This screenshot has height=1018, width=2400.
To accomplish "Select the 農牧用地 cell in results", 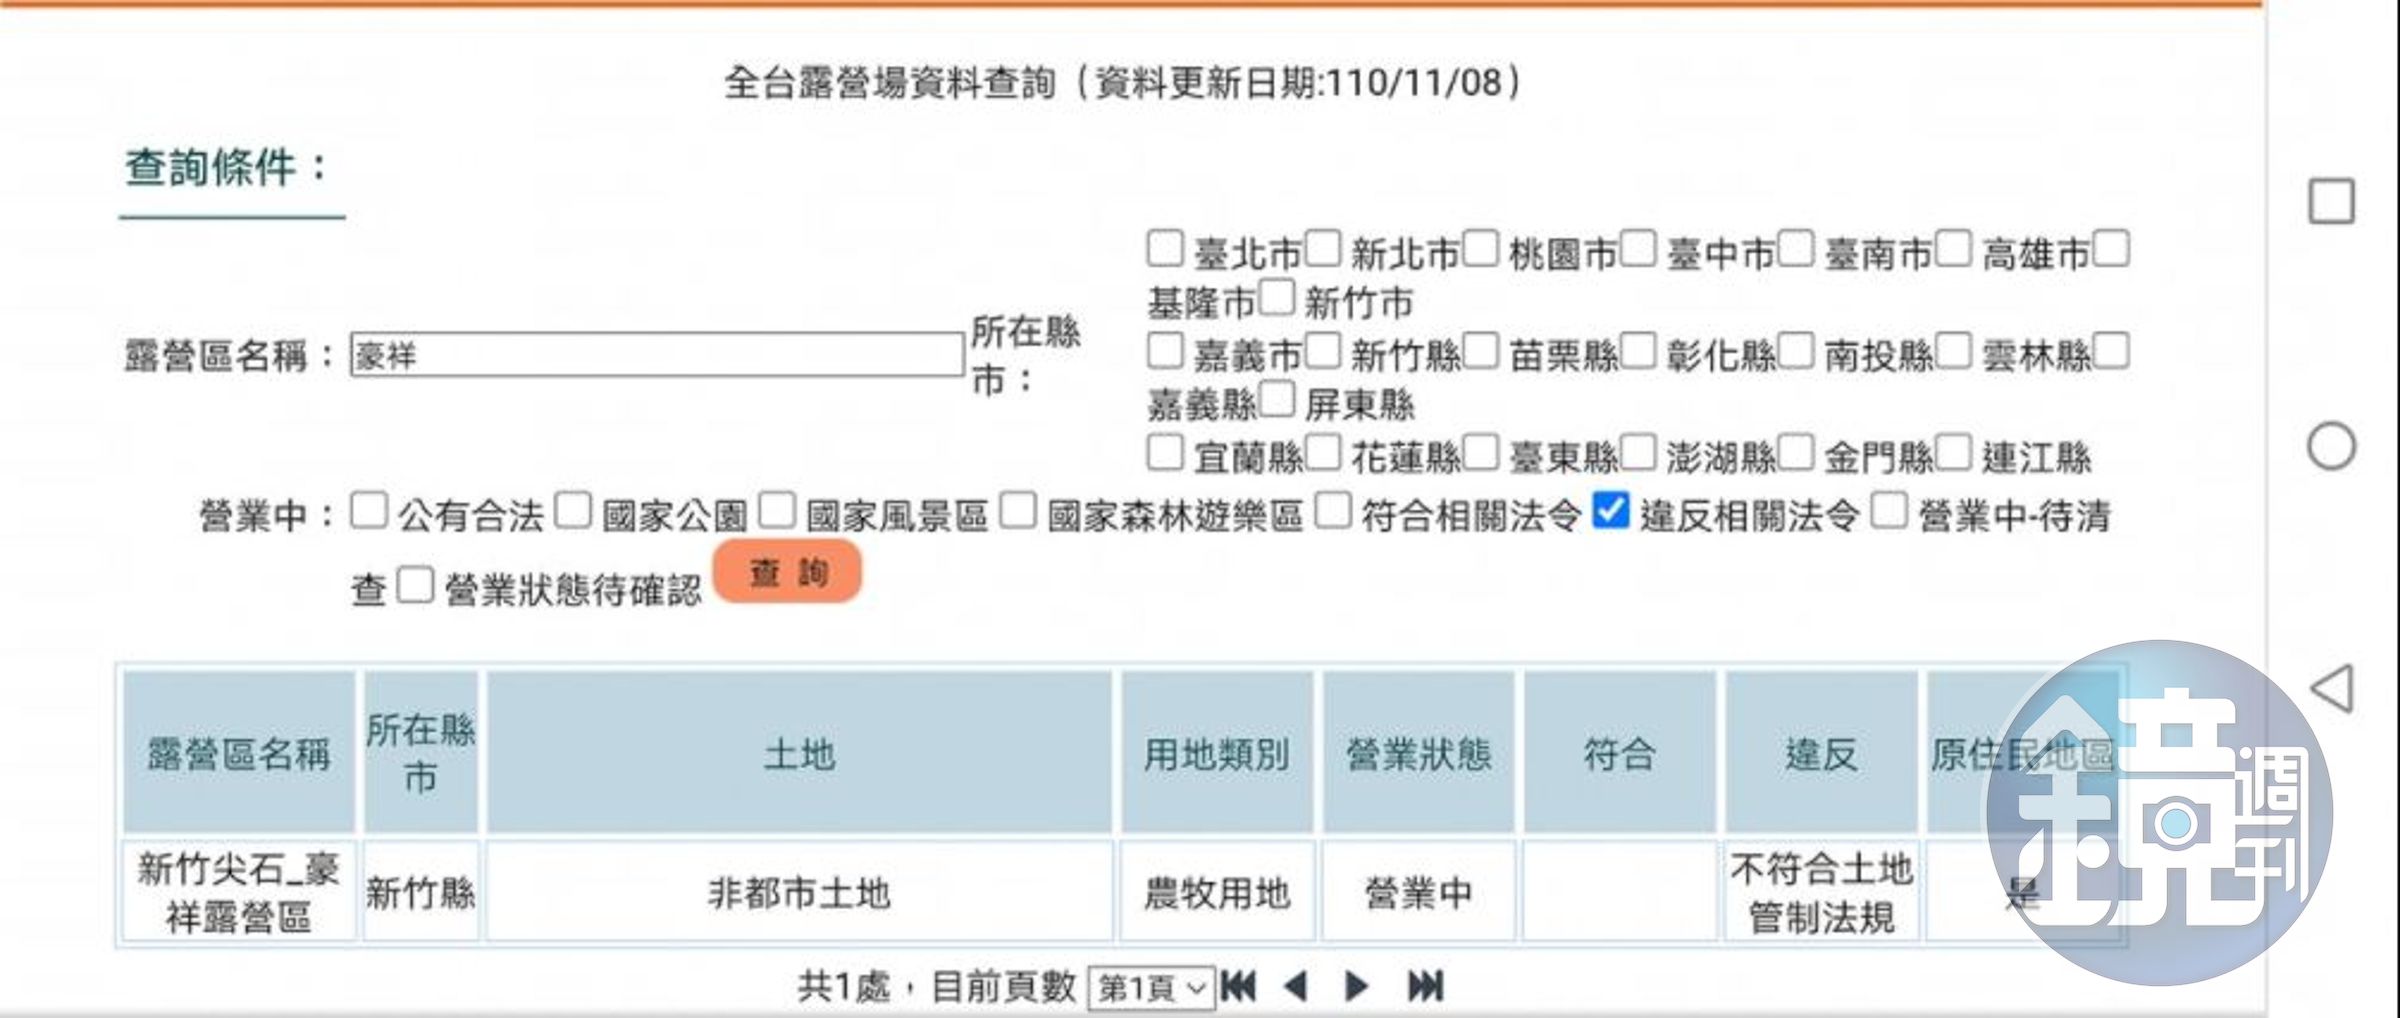I will point(1217,892).
